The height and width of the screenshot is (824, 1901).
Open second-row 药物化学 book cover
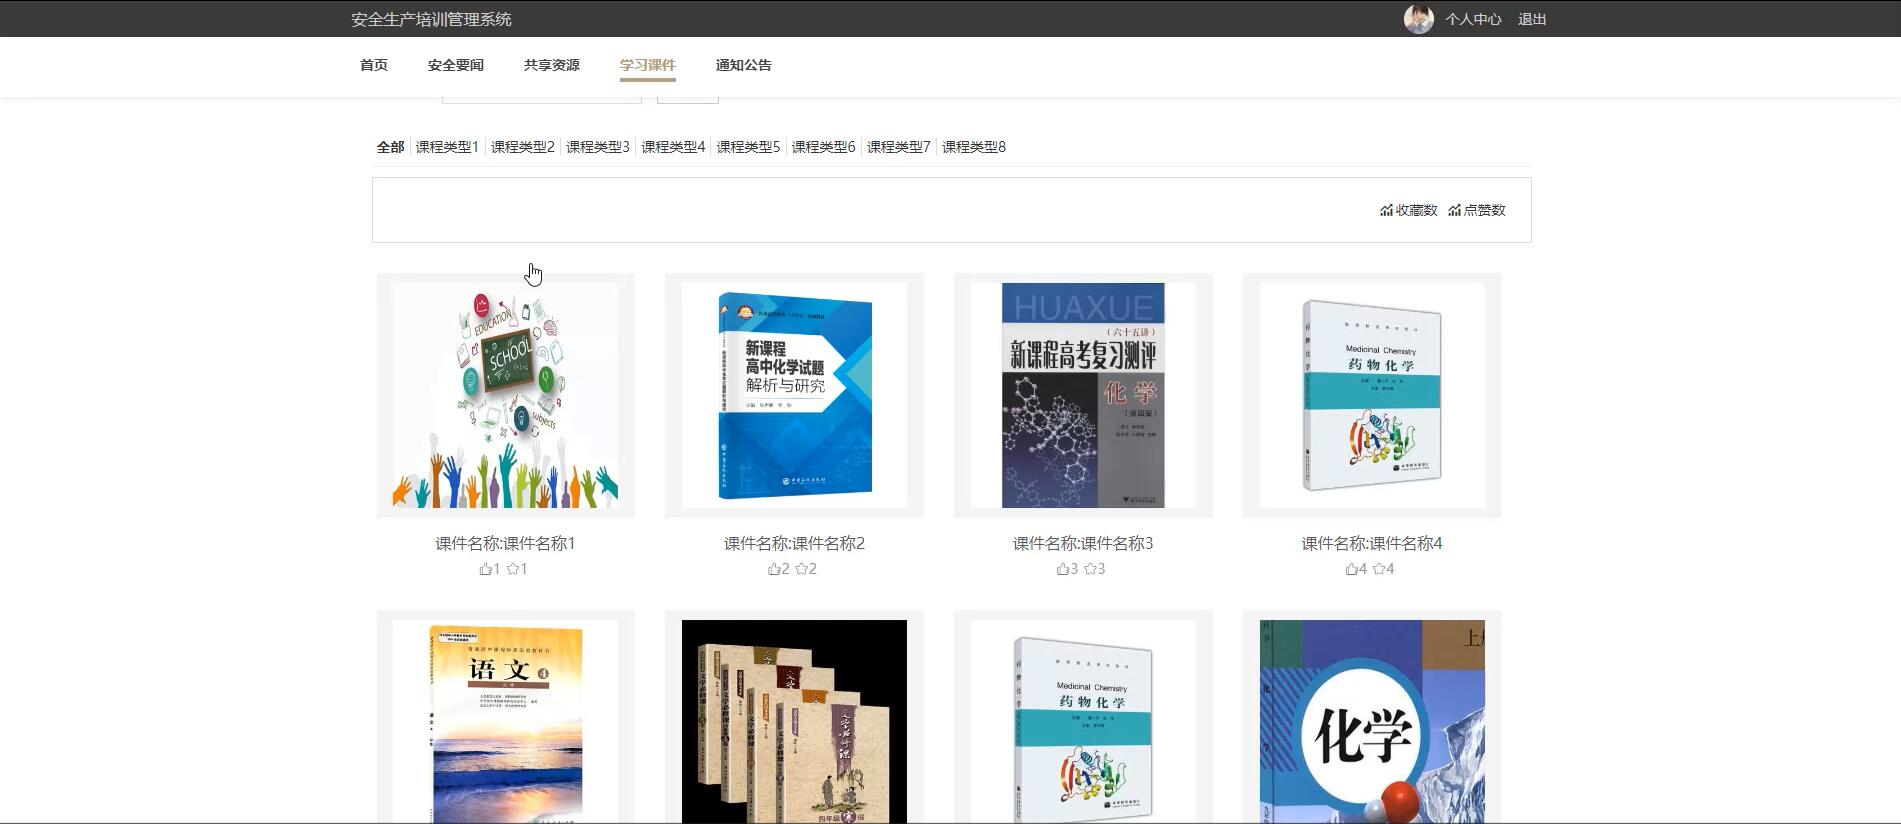click(x=1083, y=721)
